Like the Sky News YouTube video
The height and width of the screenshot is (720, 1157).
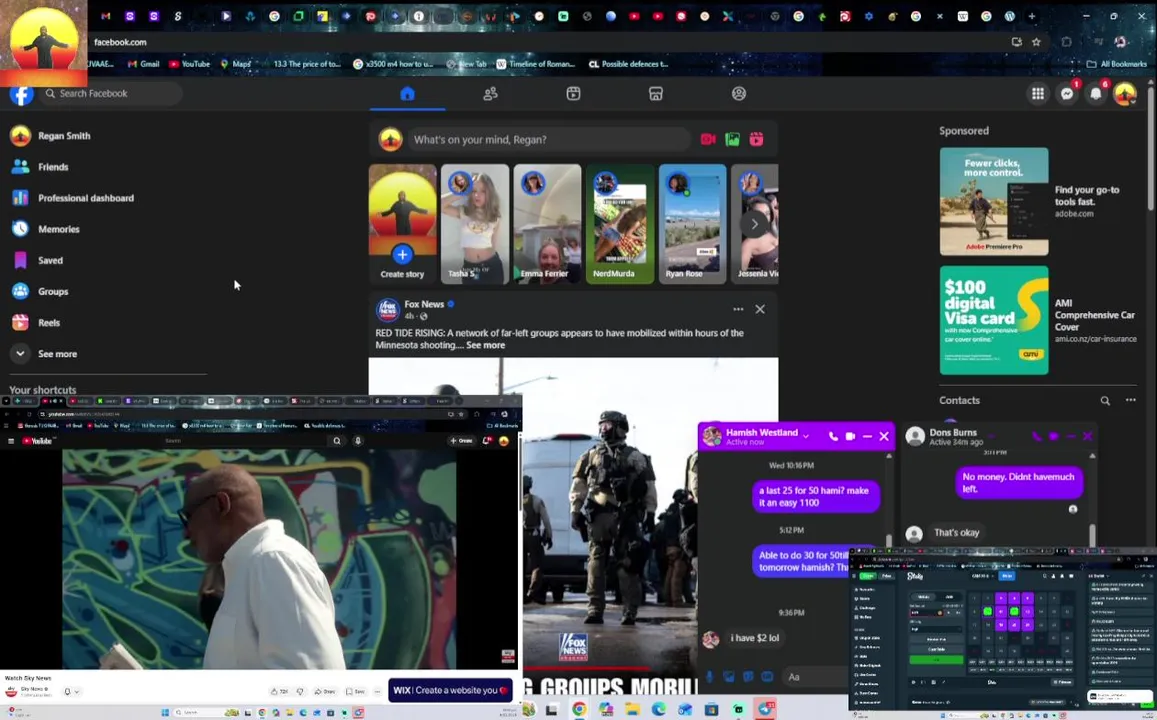[x=280, y=691]
